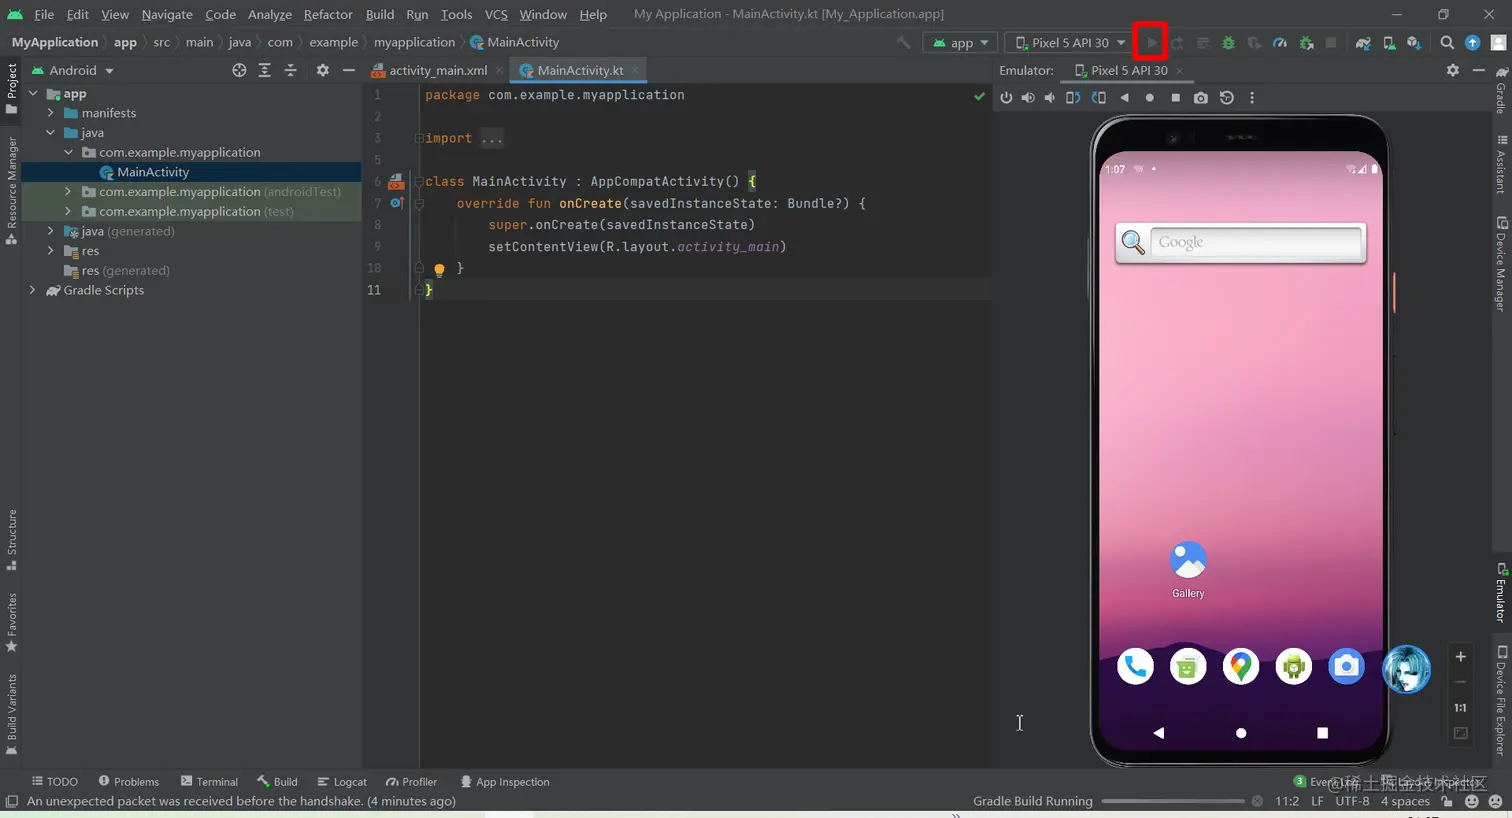This screenshot has width=1512, height=818.
Task: Expand the Gradle Scripts node
Action: click(33, 290)
